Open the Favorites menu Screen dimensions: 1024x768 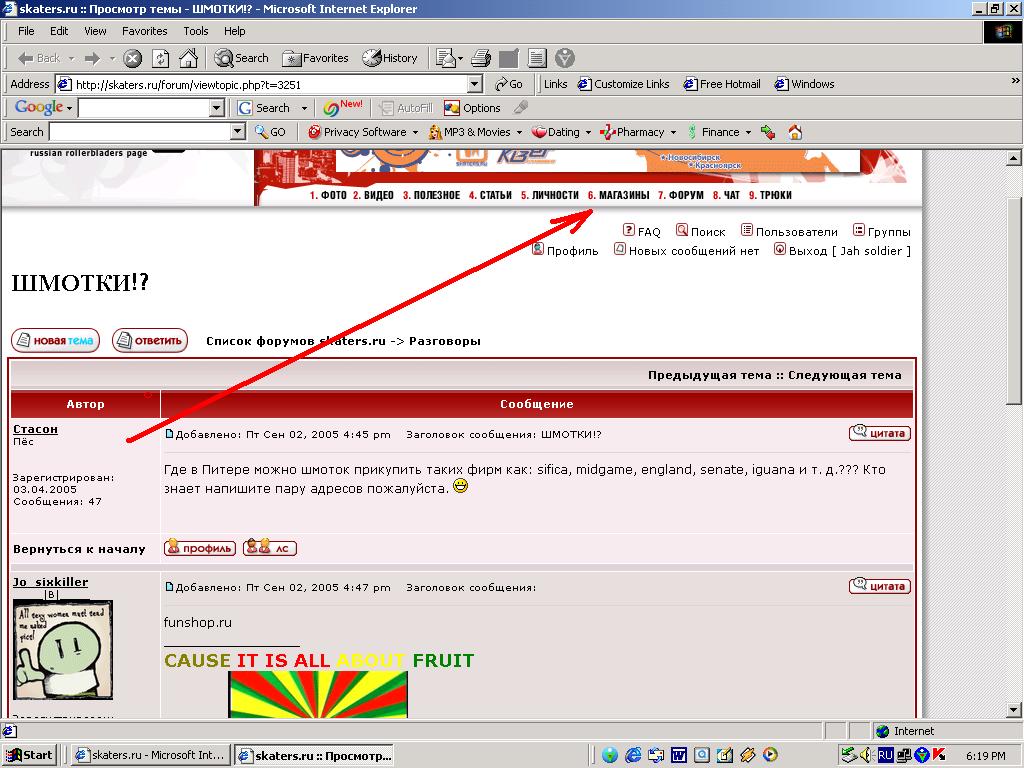(x=145, y=31)
